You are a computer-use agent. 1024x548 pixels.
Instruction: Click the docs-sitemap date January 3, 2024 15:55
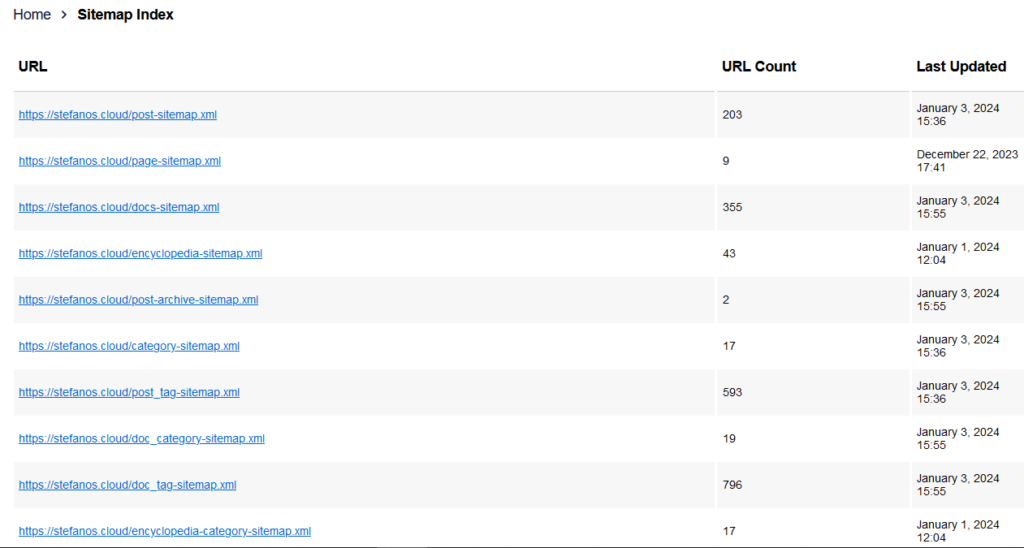tap(958, 207)
